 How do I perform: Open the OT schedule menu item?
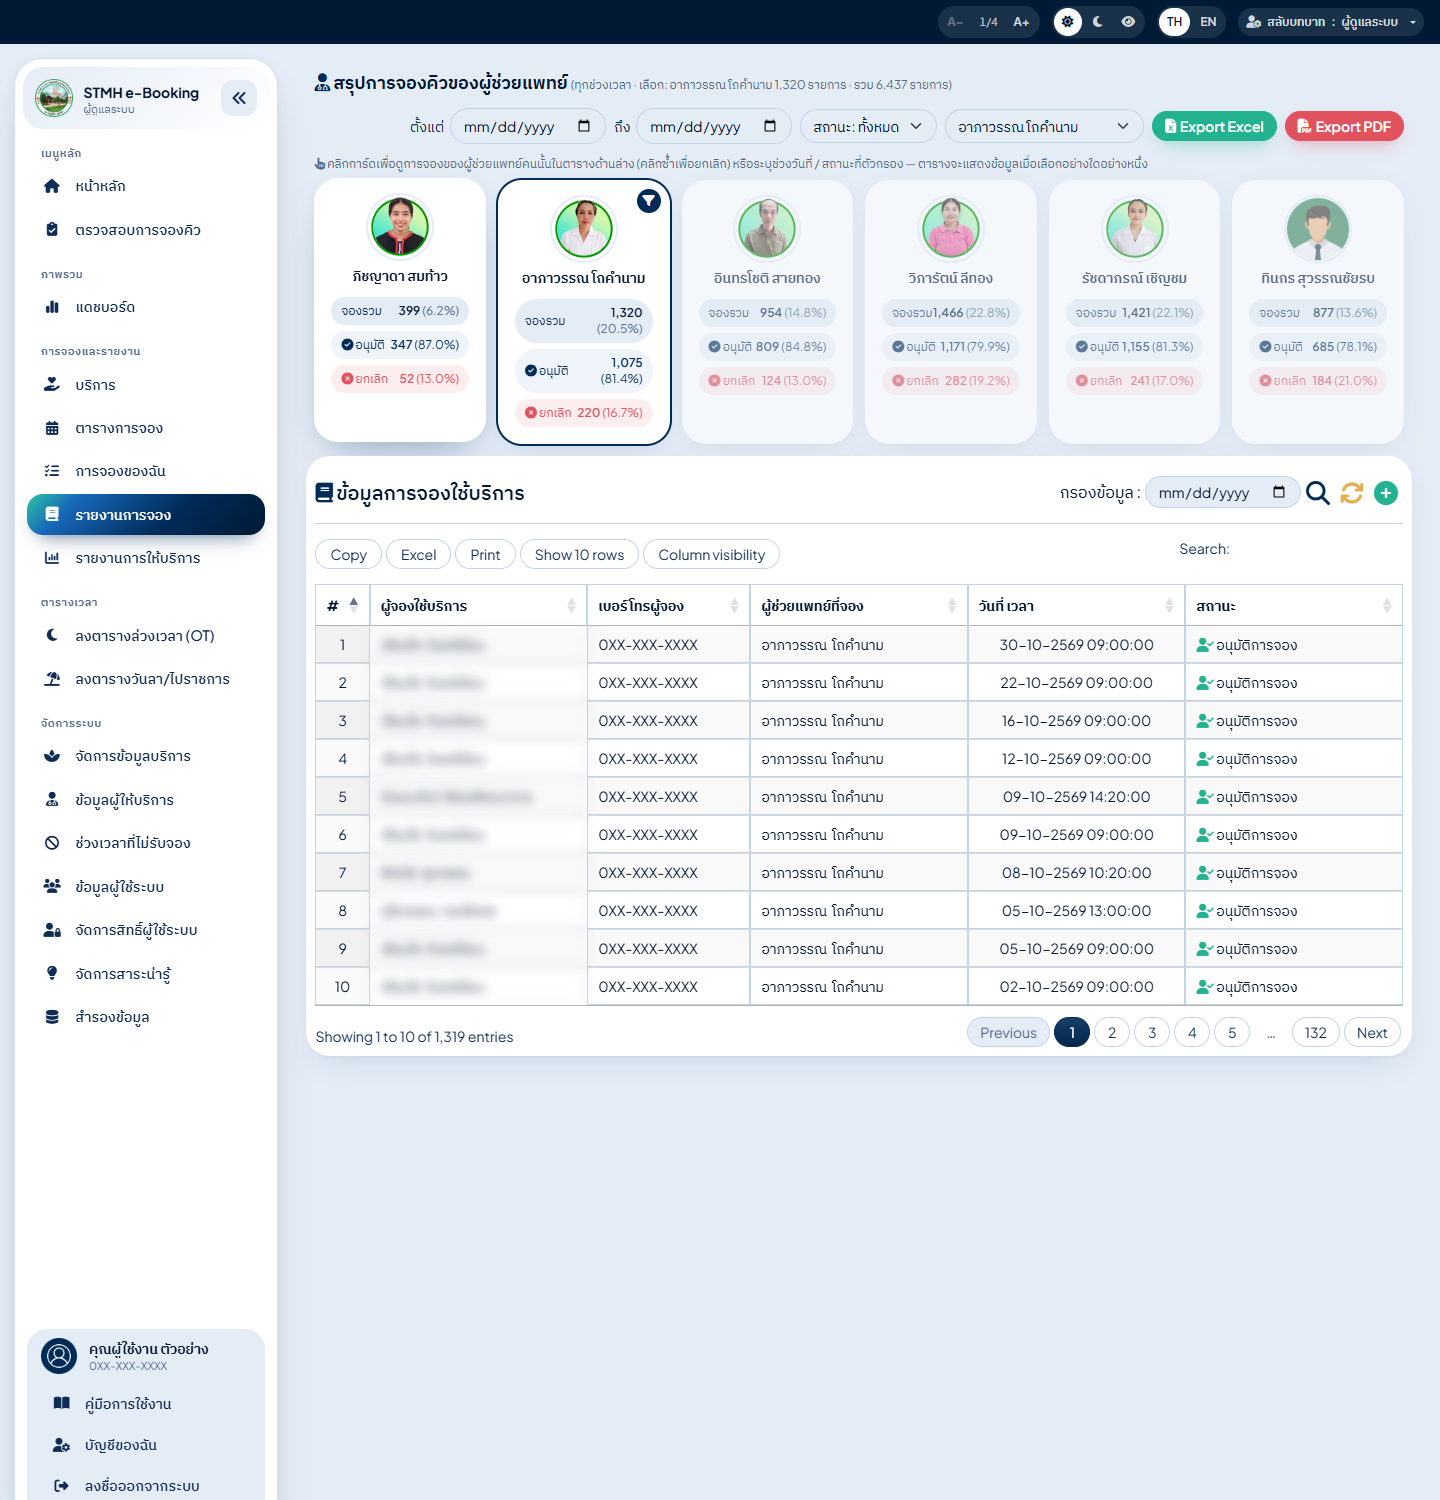146,636
